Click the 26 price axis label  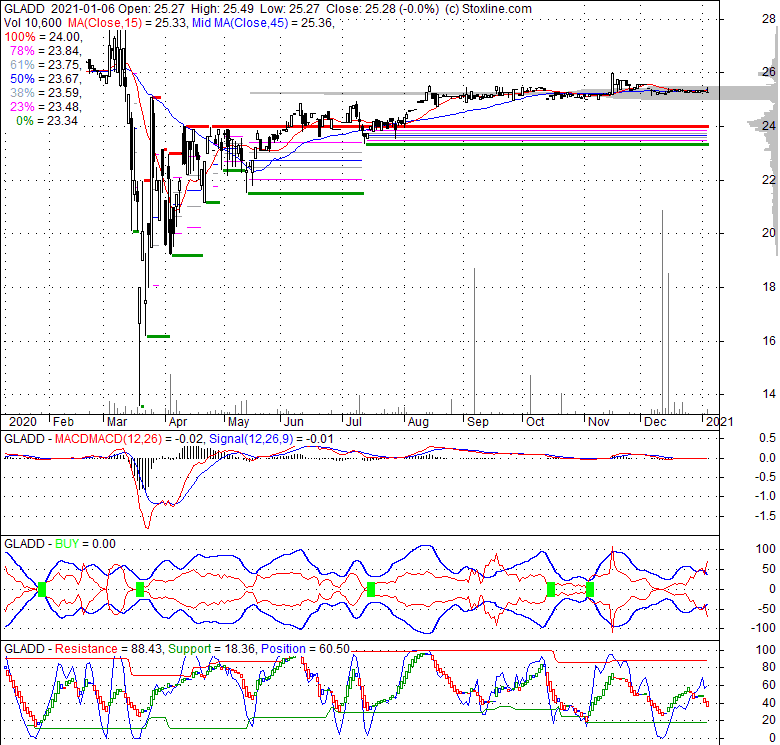click(769, 72)
